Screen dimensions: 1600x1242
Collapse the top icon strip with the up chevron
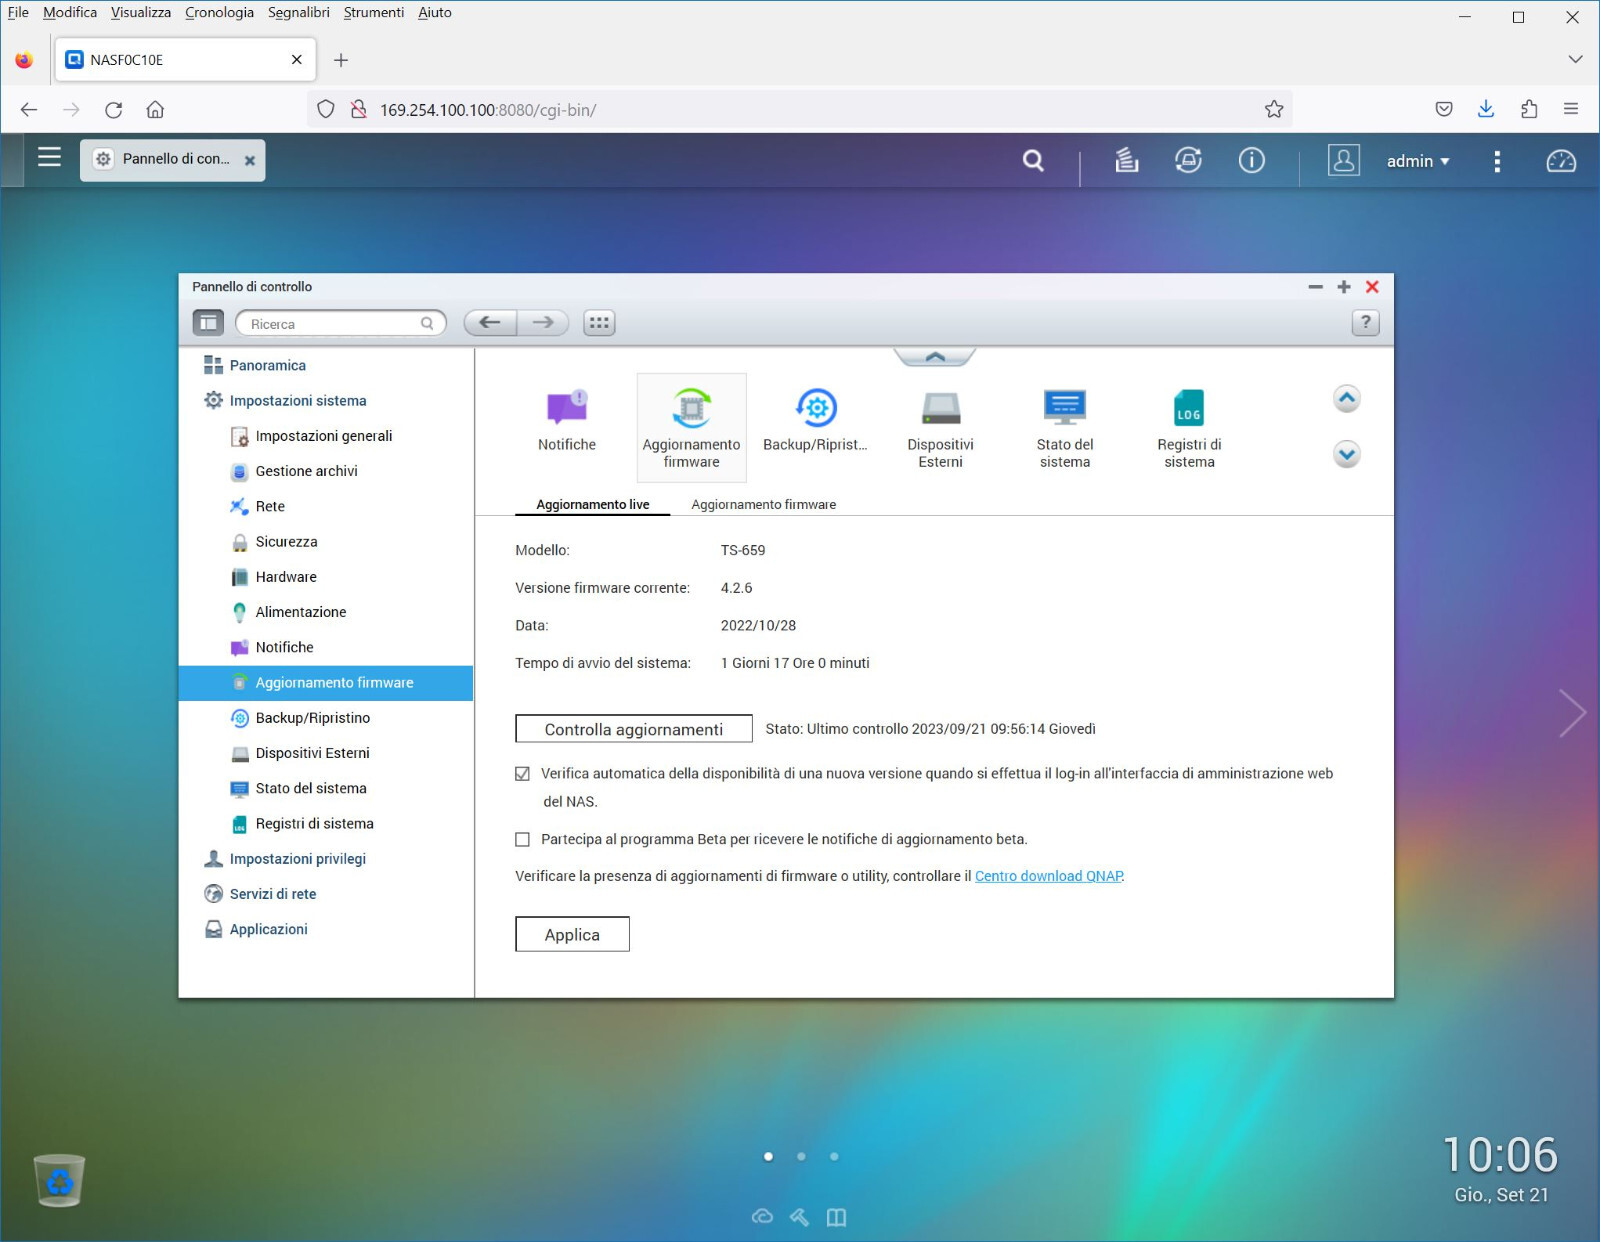click(935, 357)
